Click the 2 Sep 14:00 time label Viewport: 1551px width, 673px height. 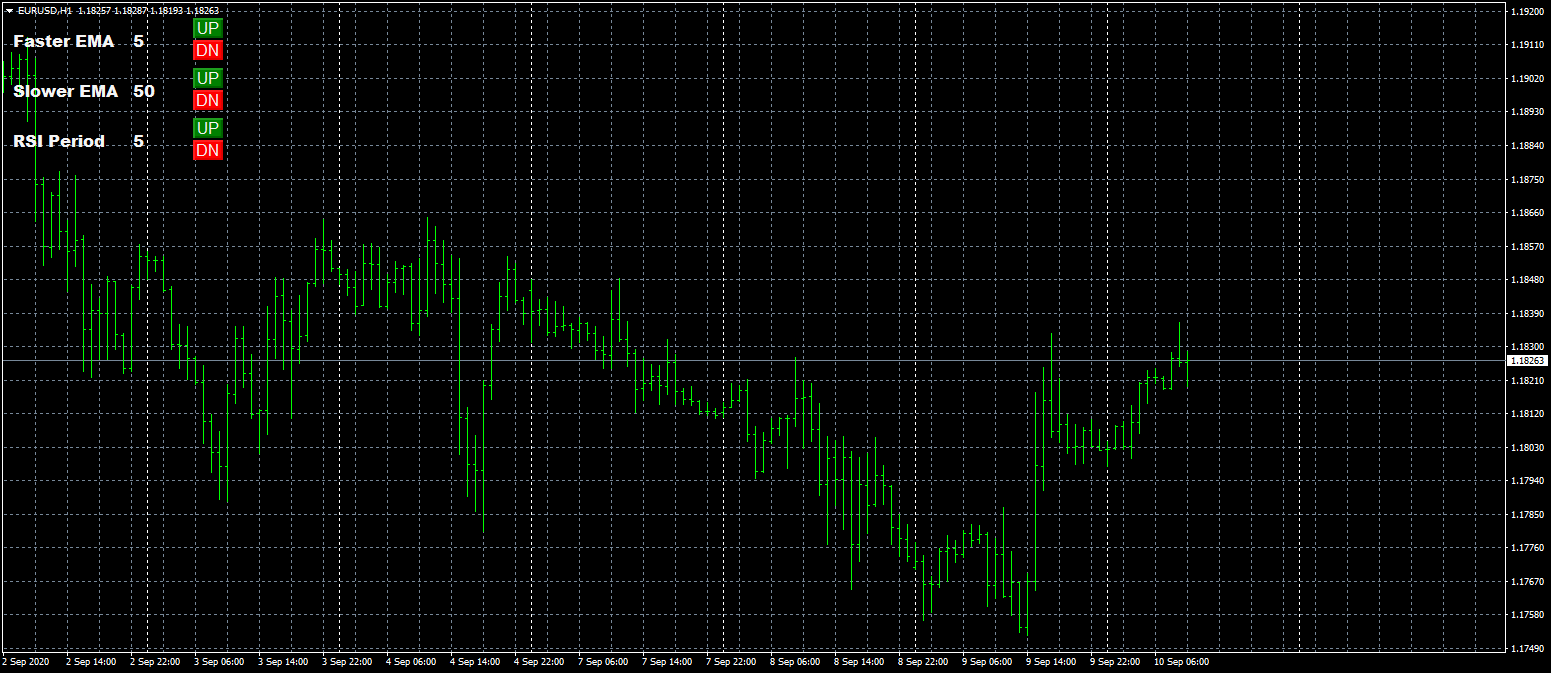(90, 661)
